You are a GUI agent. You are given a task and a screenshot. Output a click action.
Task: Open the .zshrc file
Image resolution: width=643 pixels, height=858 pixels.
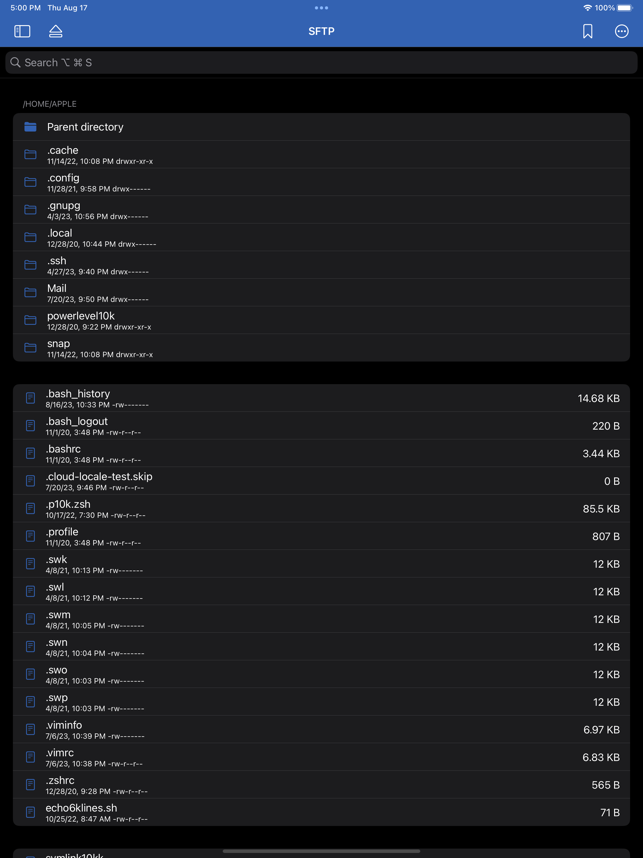click(x=321, y=785)
